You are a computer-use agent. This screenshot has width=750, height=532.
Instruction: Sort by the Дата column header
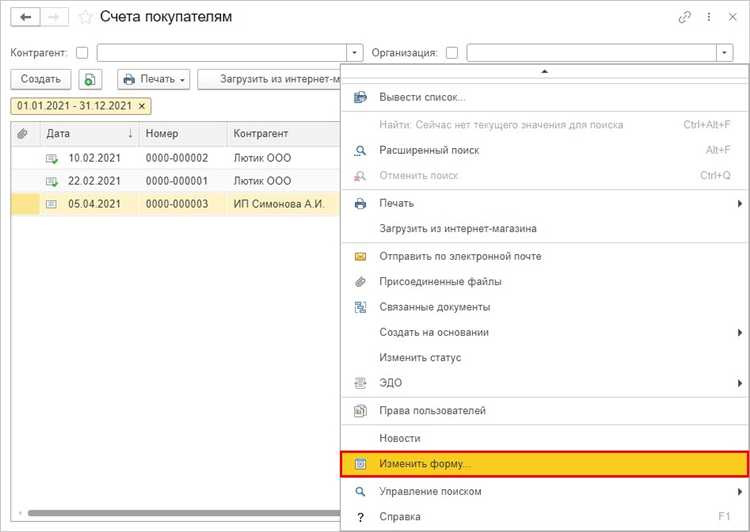(90, 134)
